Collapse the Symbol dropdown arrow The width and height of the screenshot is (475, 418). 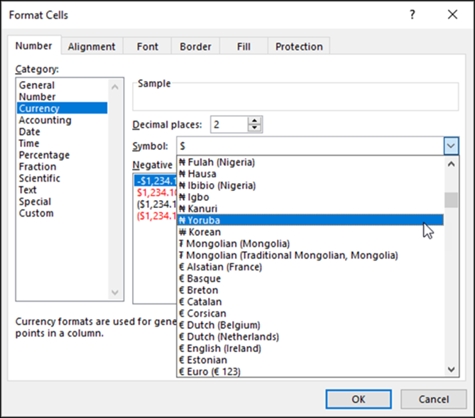[451, 146]
